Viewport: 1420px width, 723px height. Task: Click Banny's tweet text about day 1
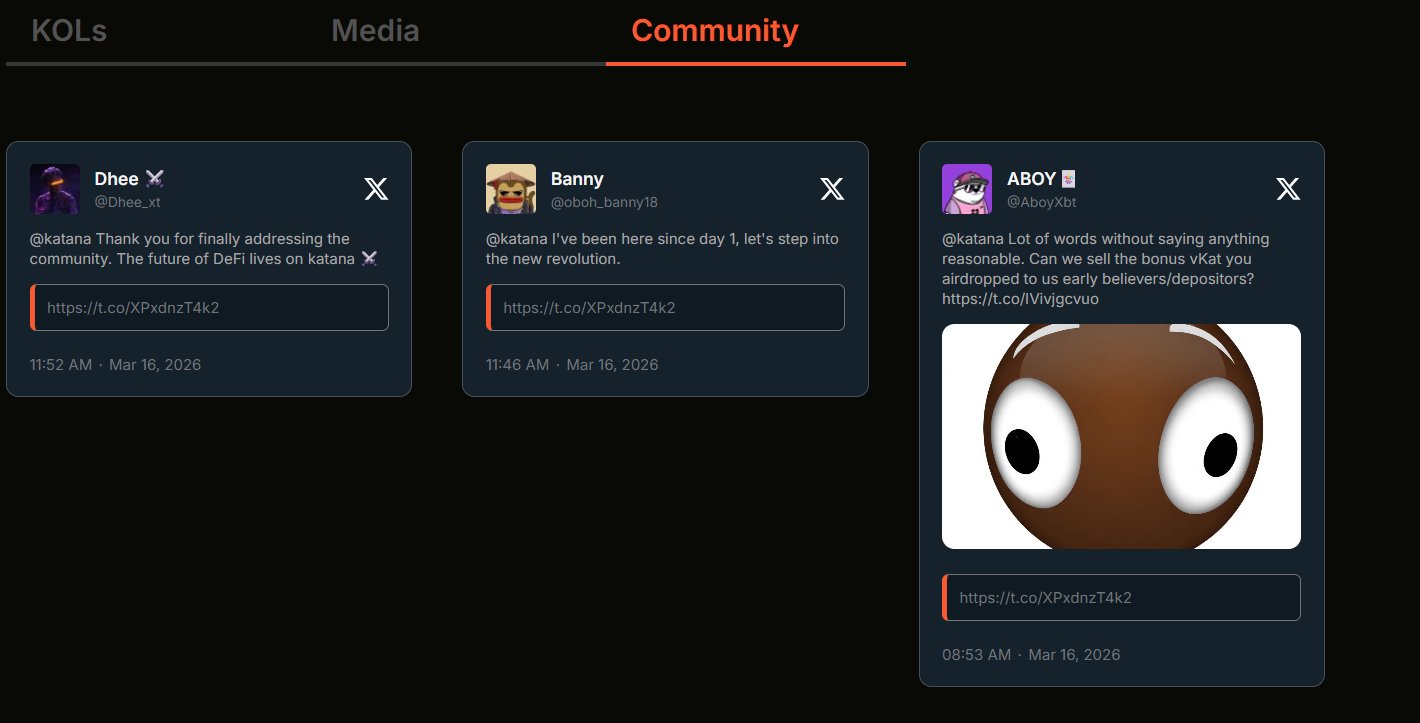(663, 249)
